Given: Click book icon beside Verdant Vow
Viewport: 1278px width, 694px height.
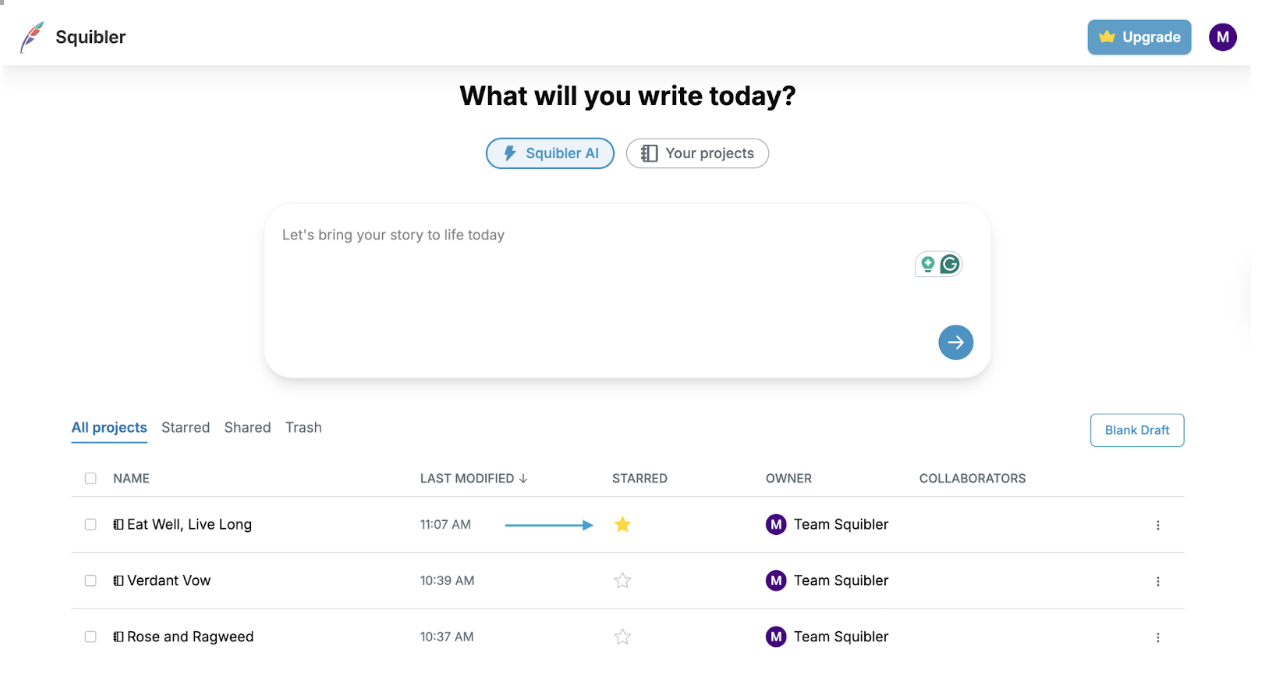Looking at the screenshot, I should pos(118,580).
